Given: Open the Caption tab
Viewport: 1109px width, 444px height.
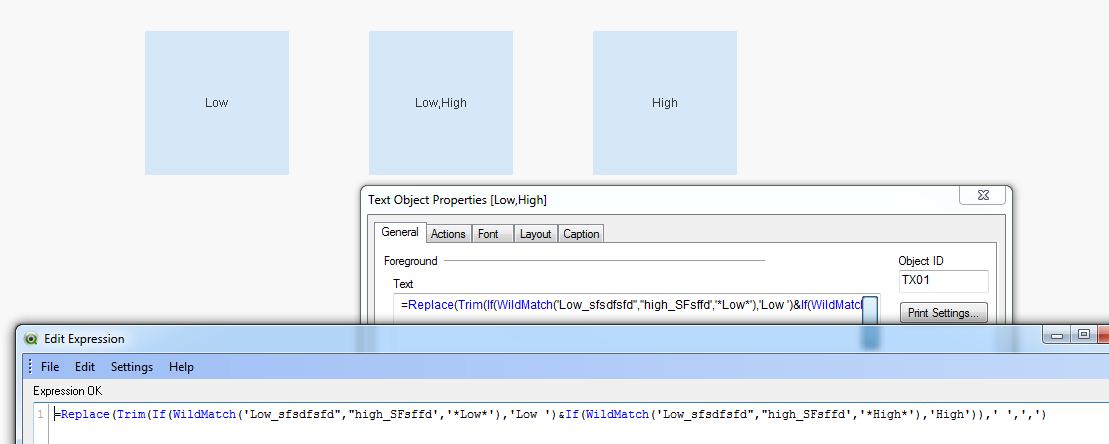Looking at the screenshot, I should tap(581, 234).
